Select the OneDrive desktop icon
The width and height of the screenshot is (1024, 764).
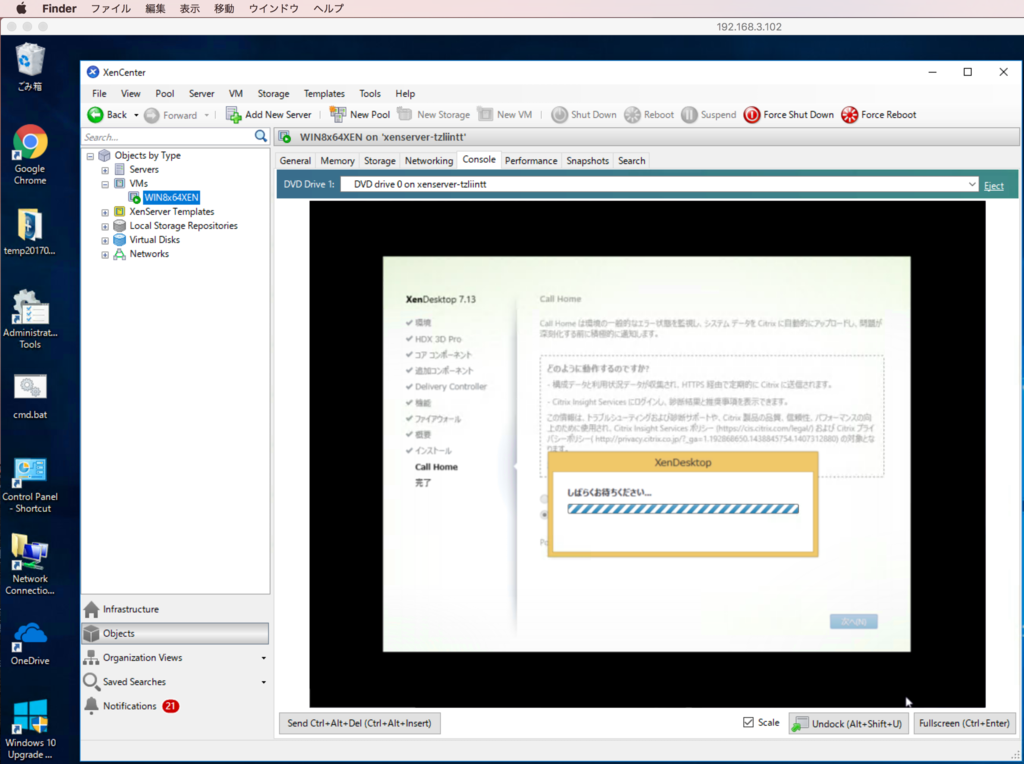coord(30,644)
